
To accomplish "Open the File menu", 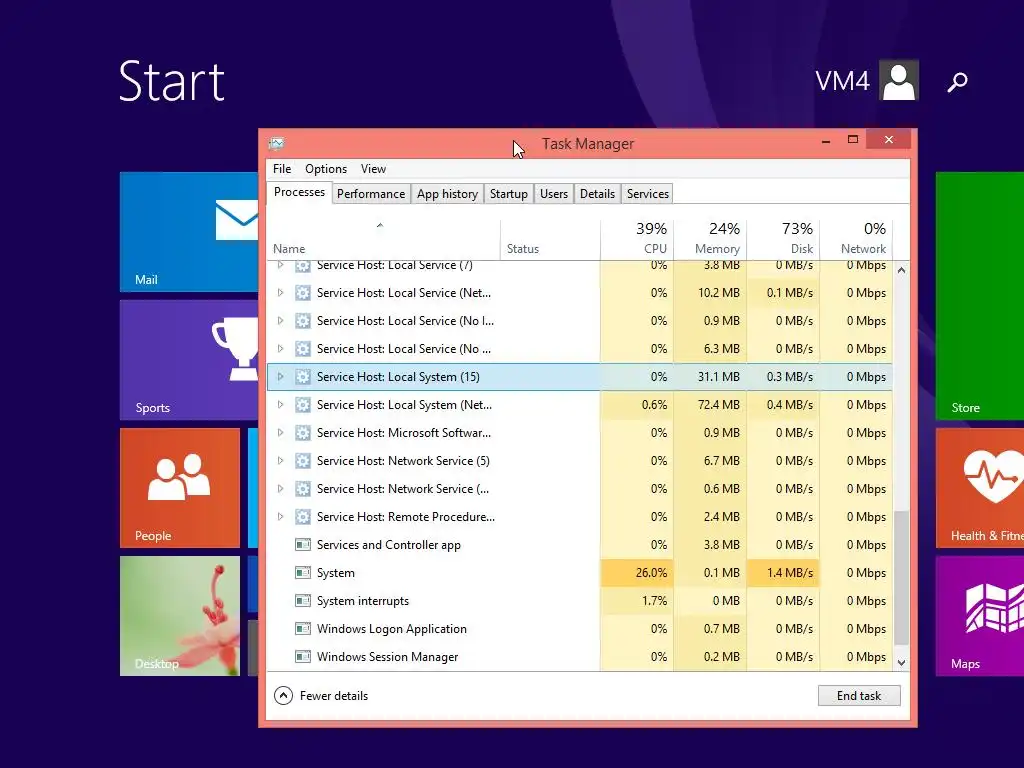I will pos(282,168).
